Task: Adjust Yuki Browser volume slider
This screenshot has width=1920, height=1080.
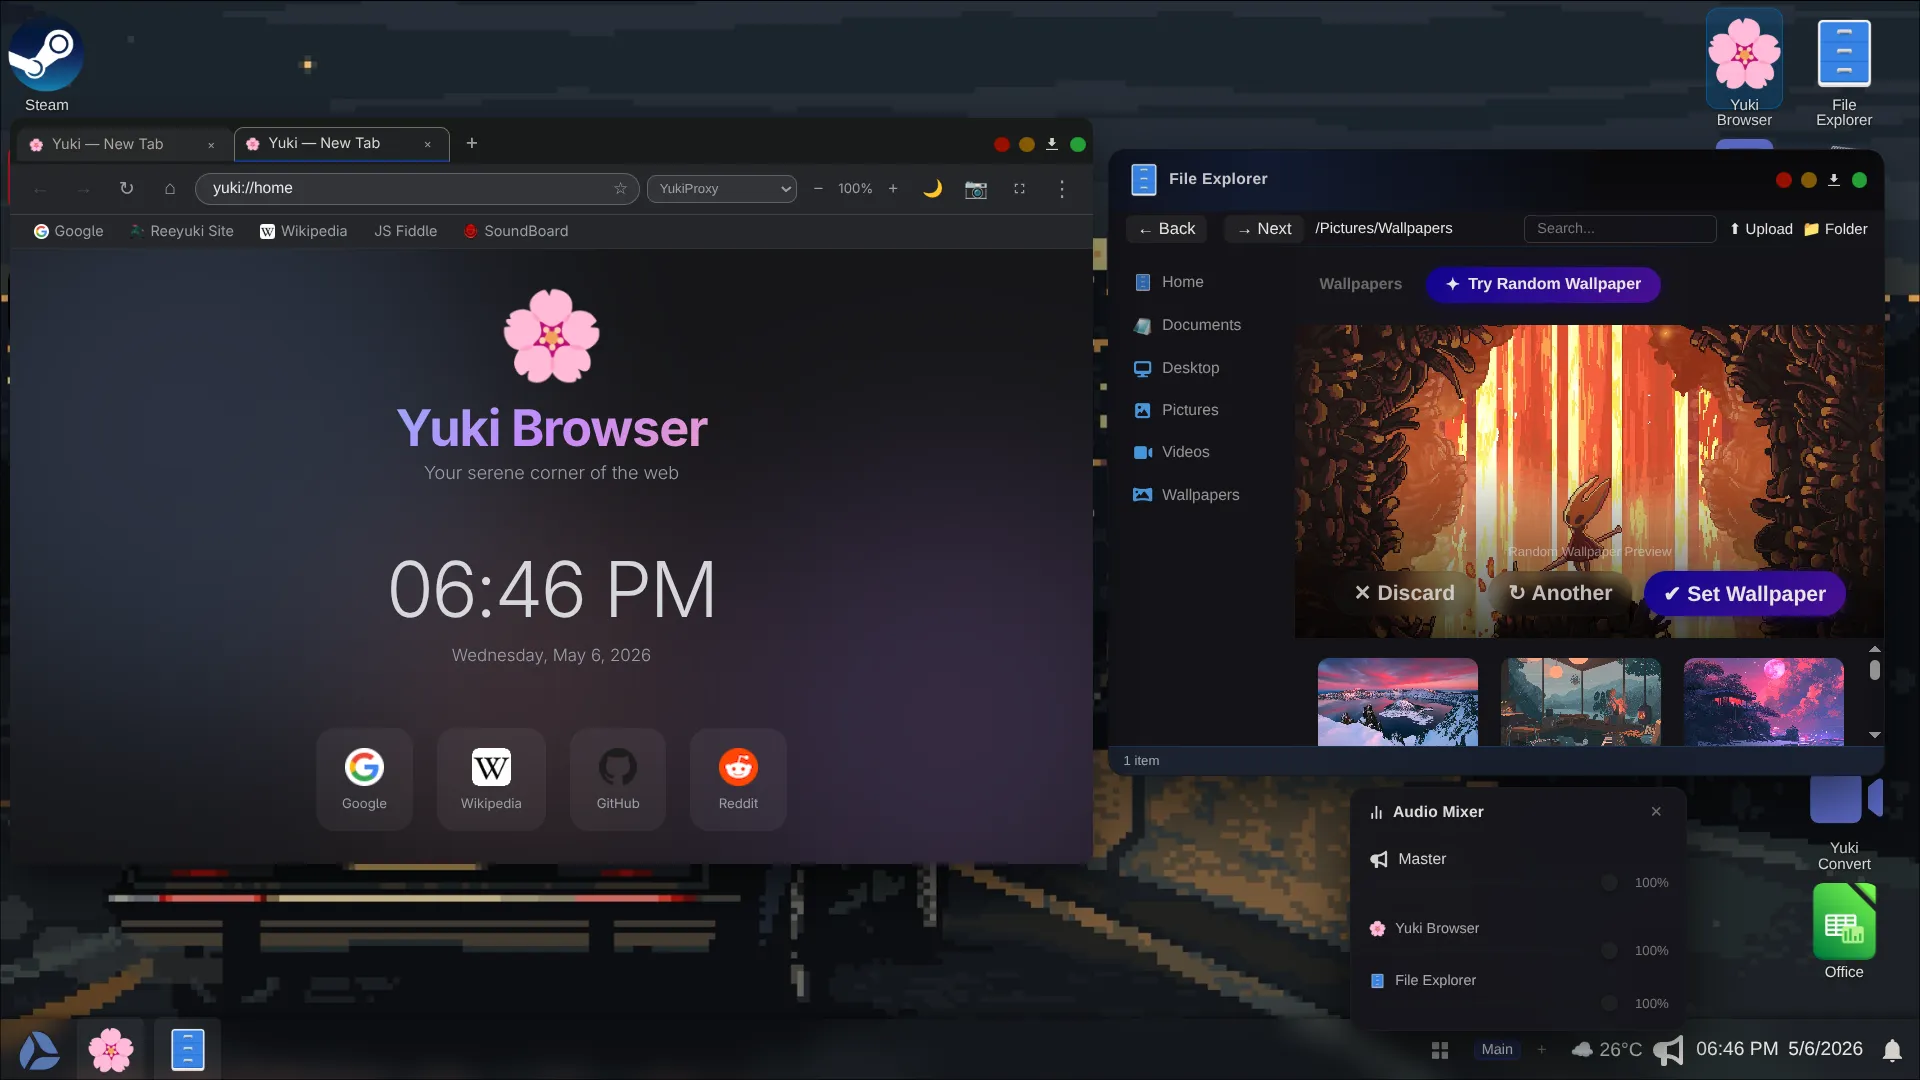Action: (x=1495, y=951)
